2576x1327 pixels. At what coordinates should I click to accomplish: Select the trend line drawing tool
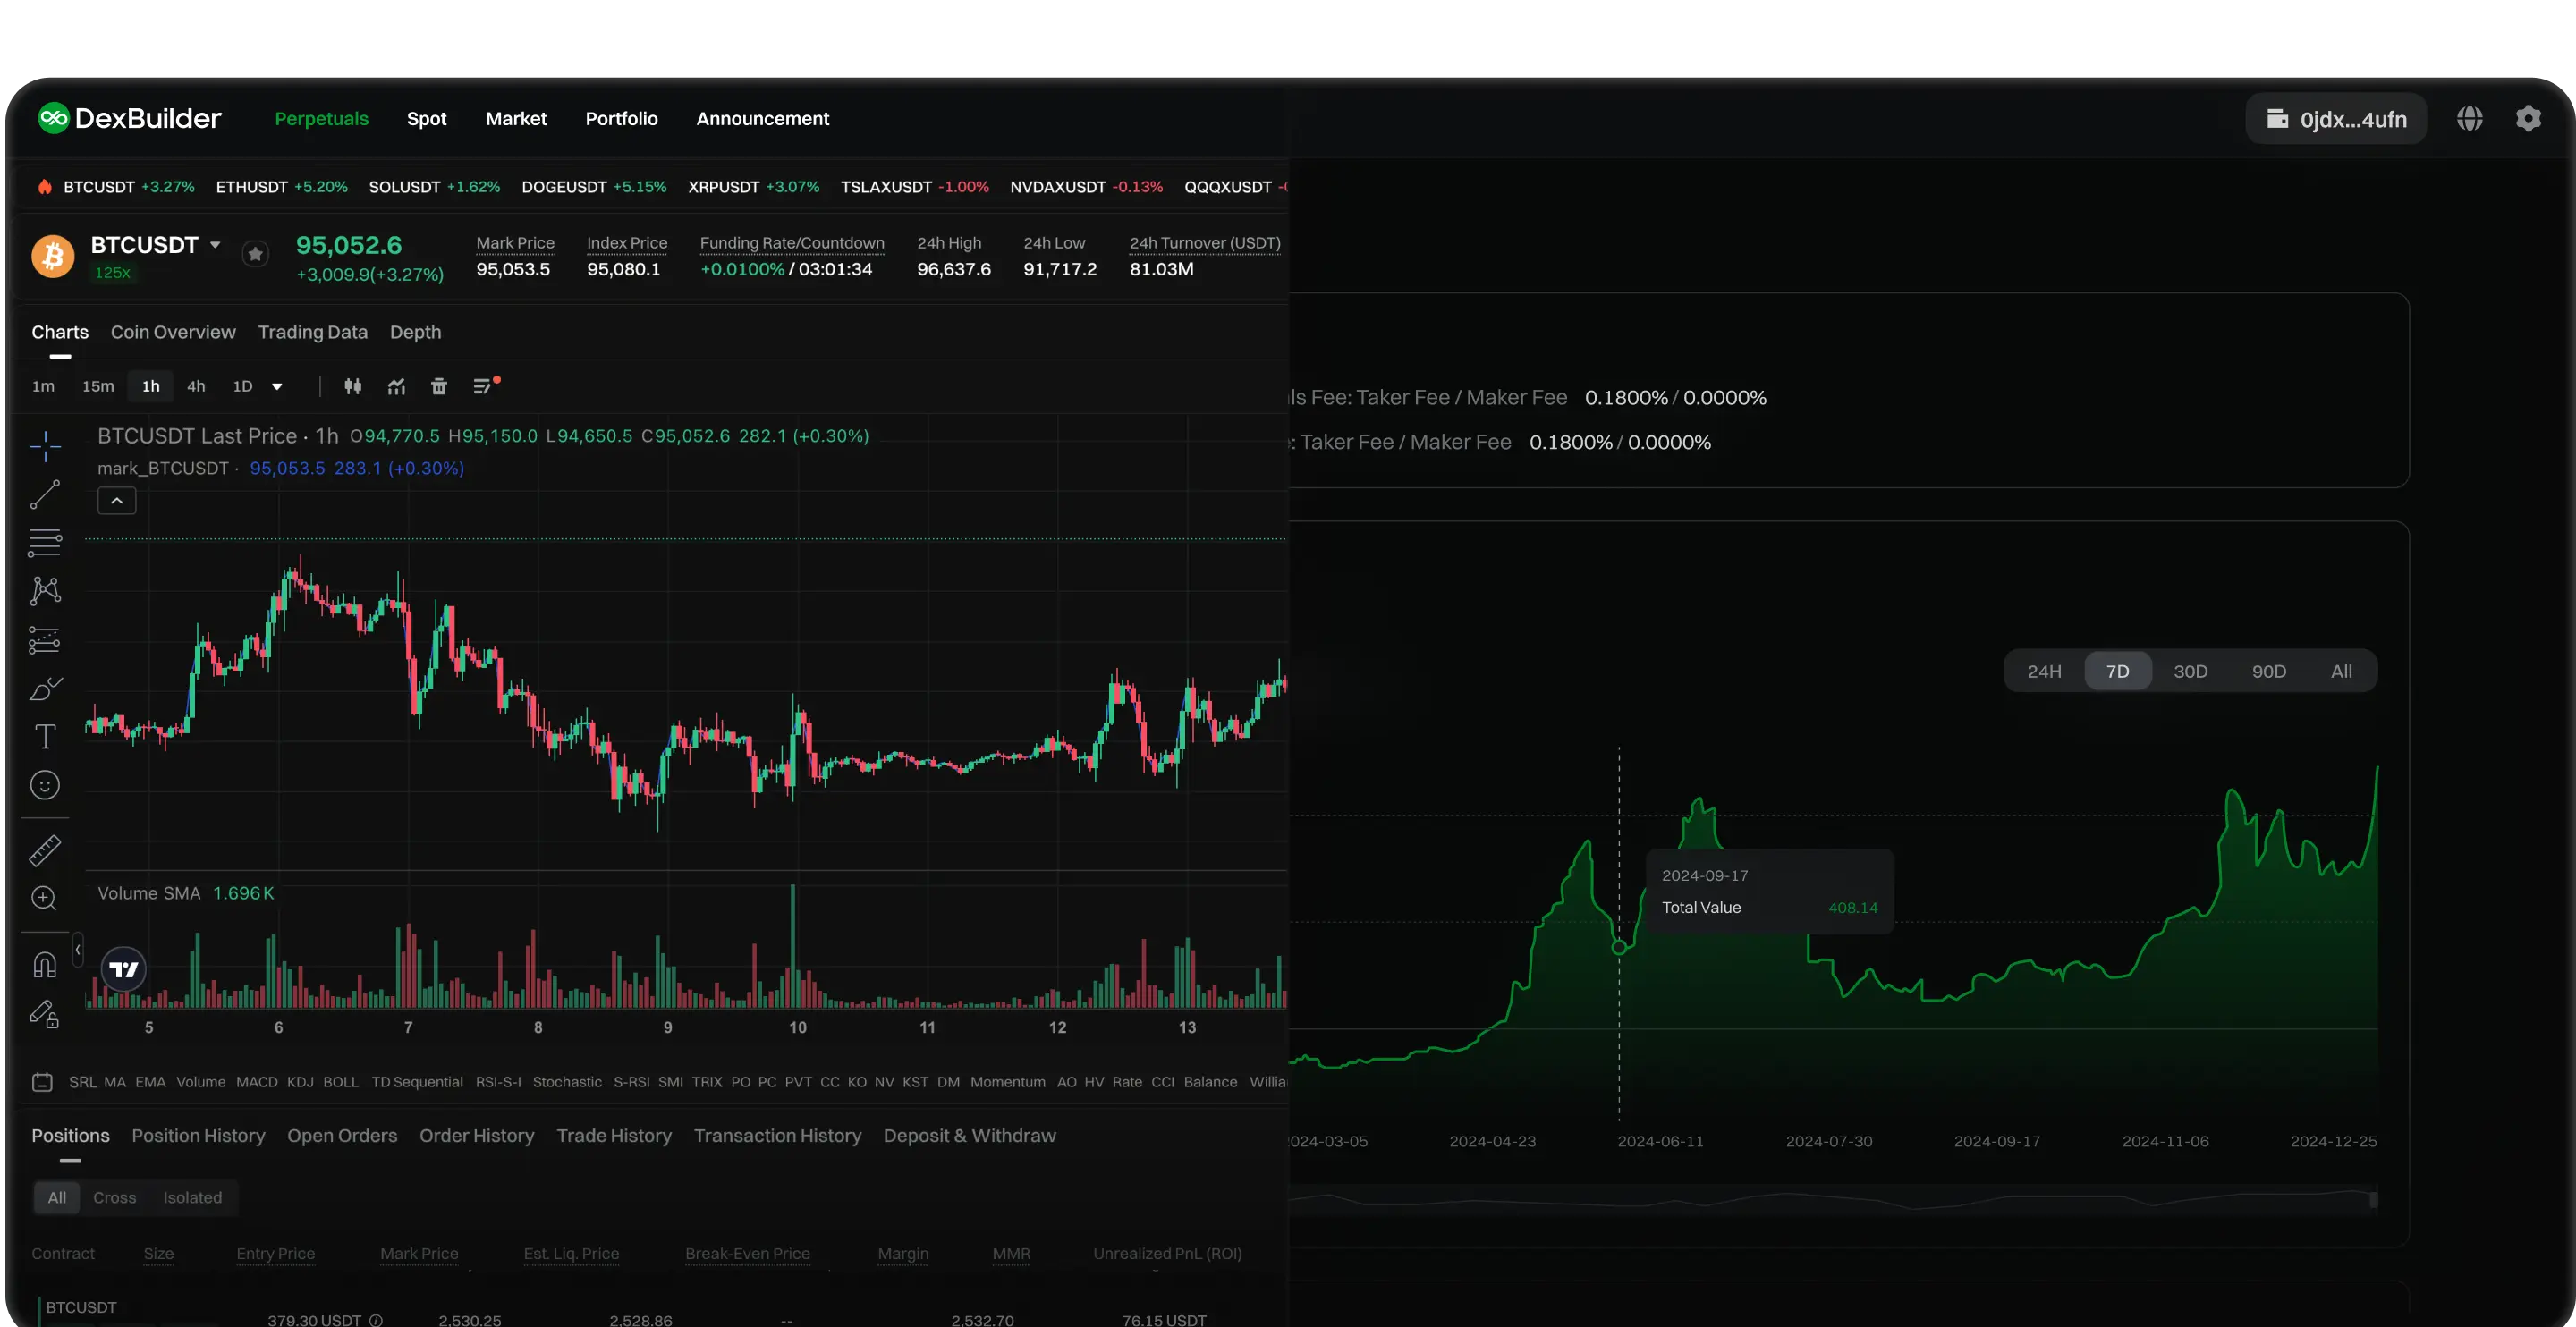point(45,494)
